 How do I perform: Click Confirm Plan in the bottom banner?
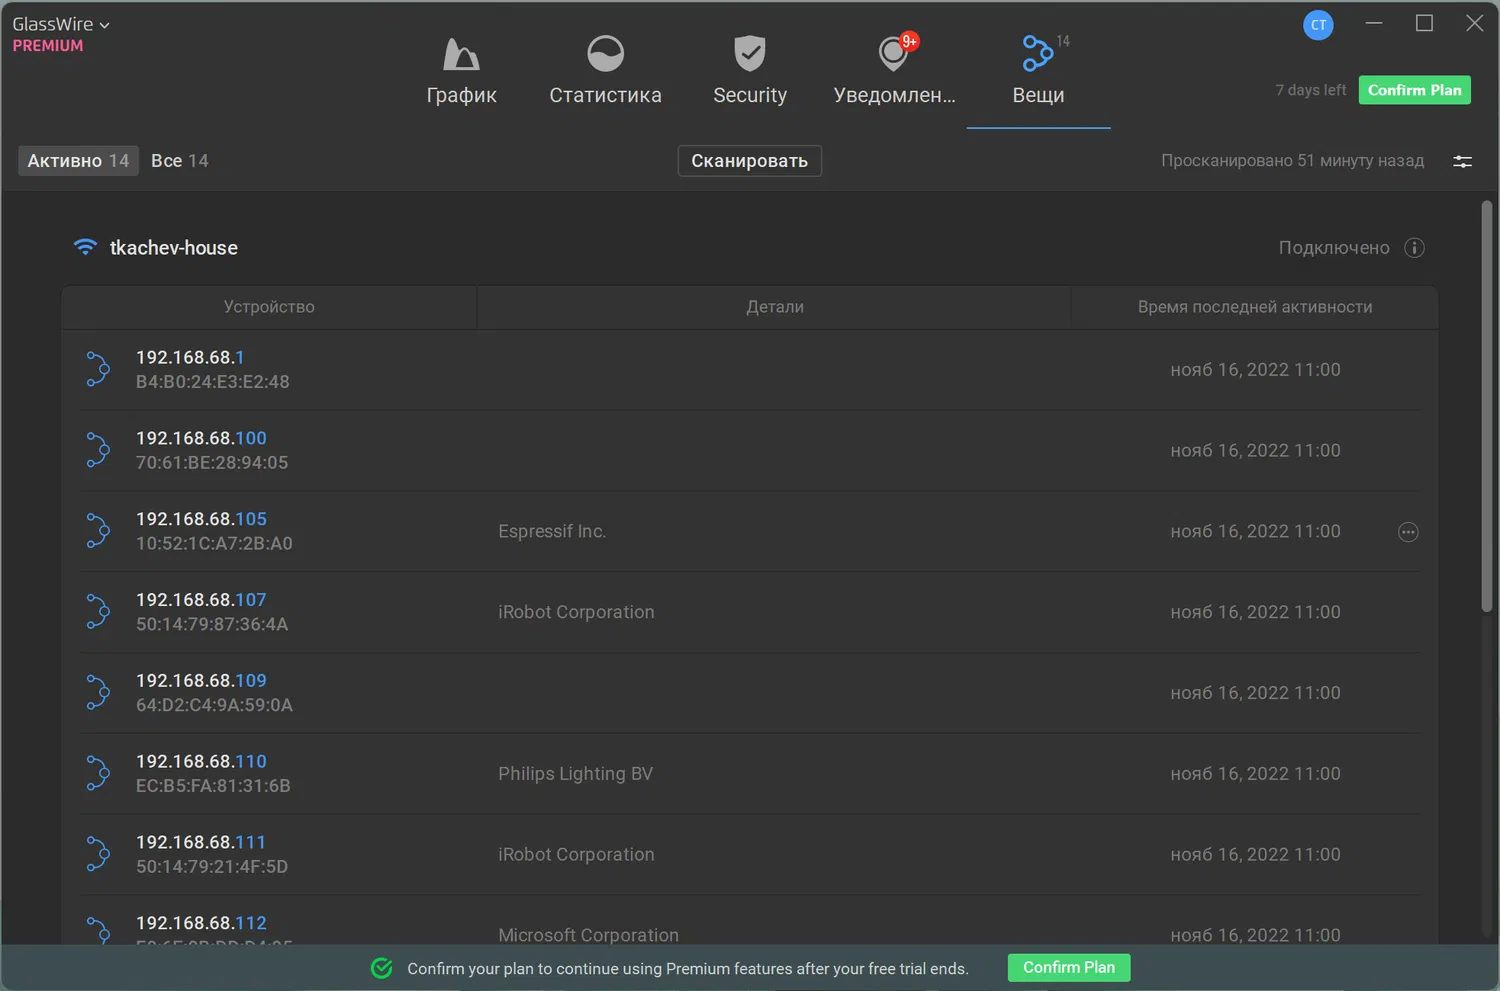(x=1069, y=968)
